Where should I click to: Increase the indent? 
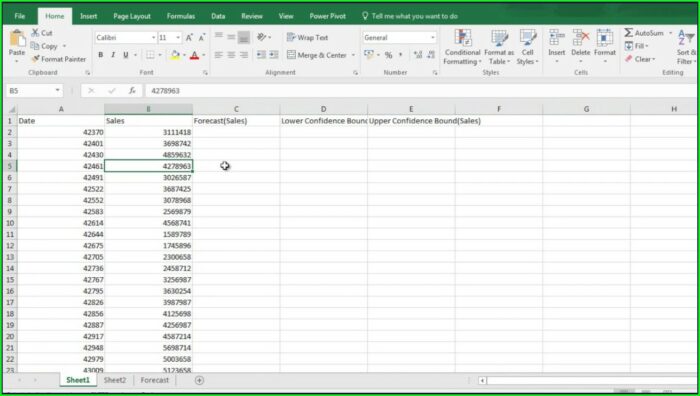(x=274, y=55)
